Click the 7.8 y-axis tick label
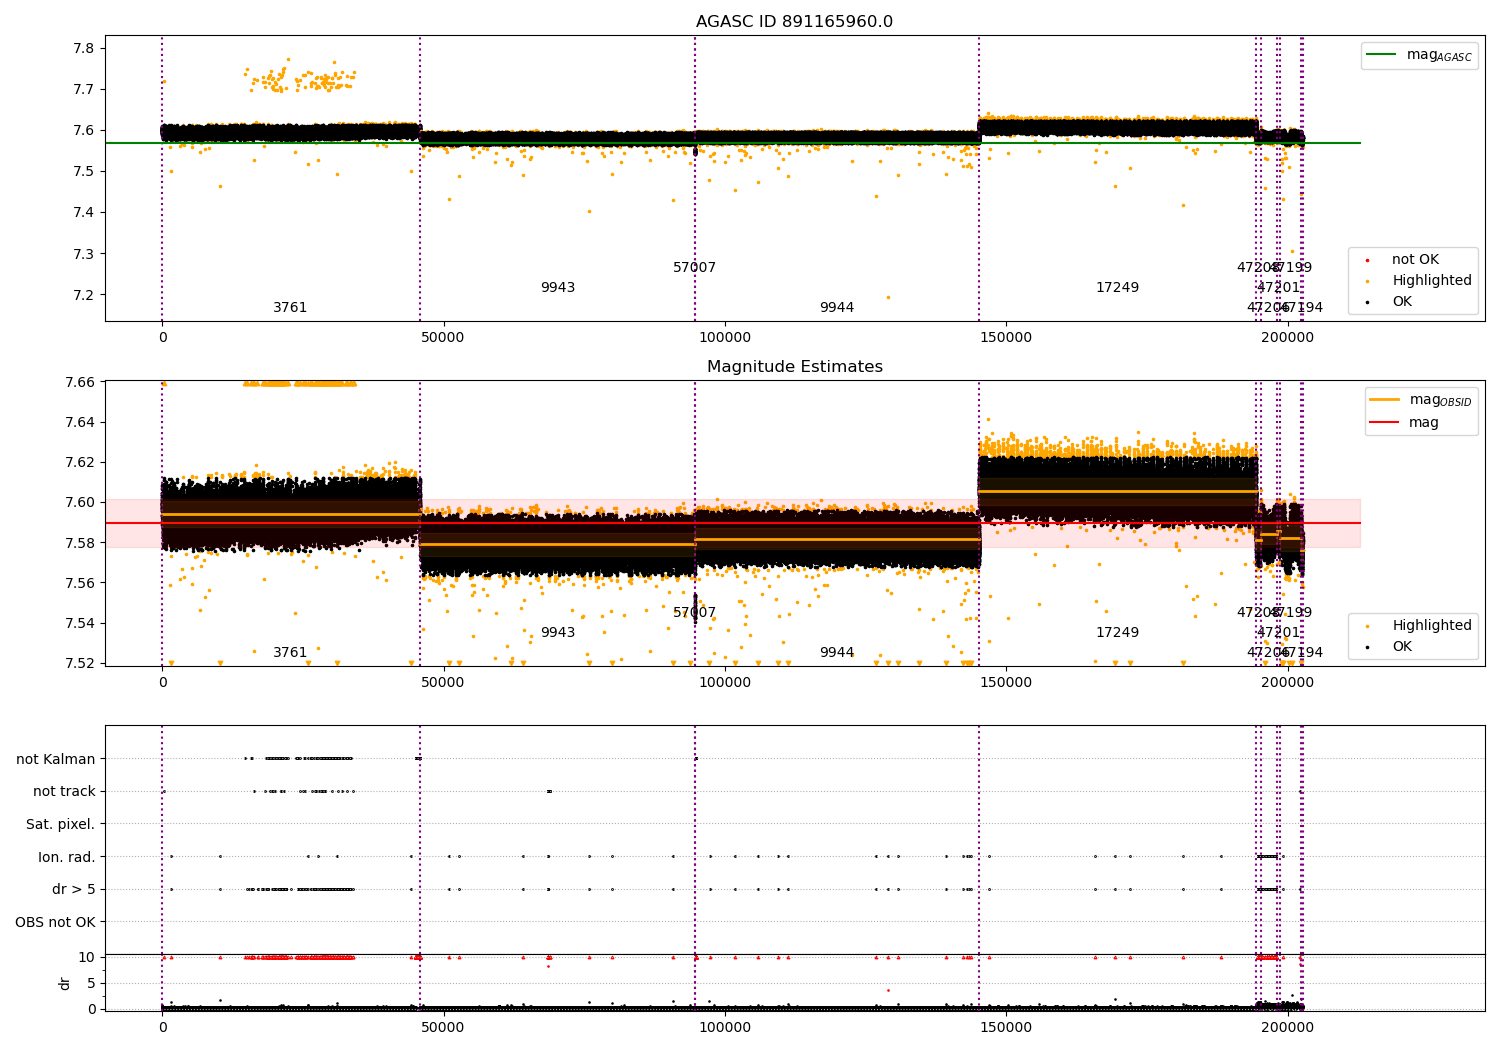This screenshot has height=1050, width=1500. tap(85, 49)
